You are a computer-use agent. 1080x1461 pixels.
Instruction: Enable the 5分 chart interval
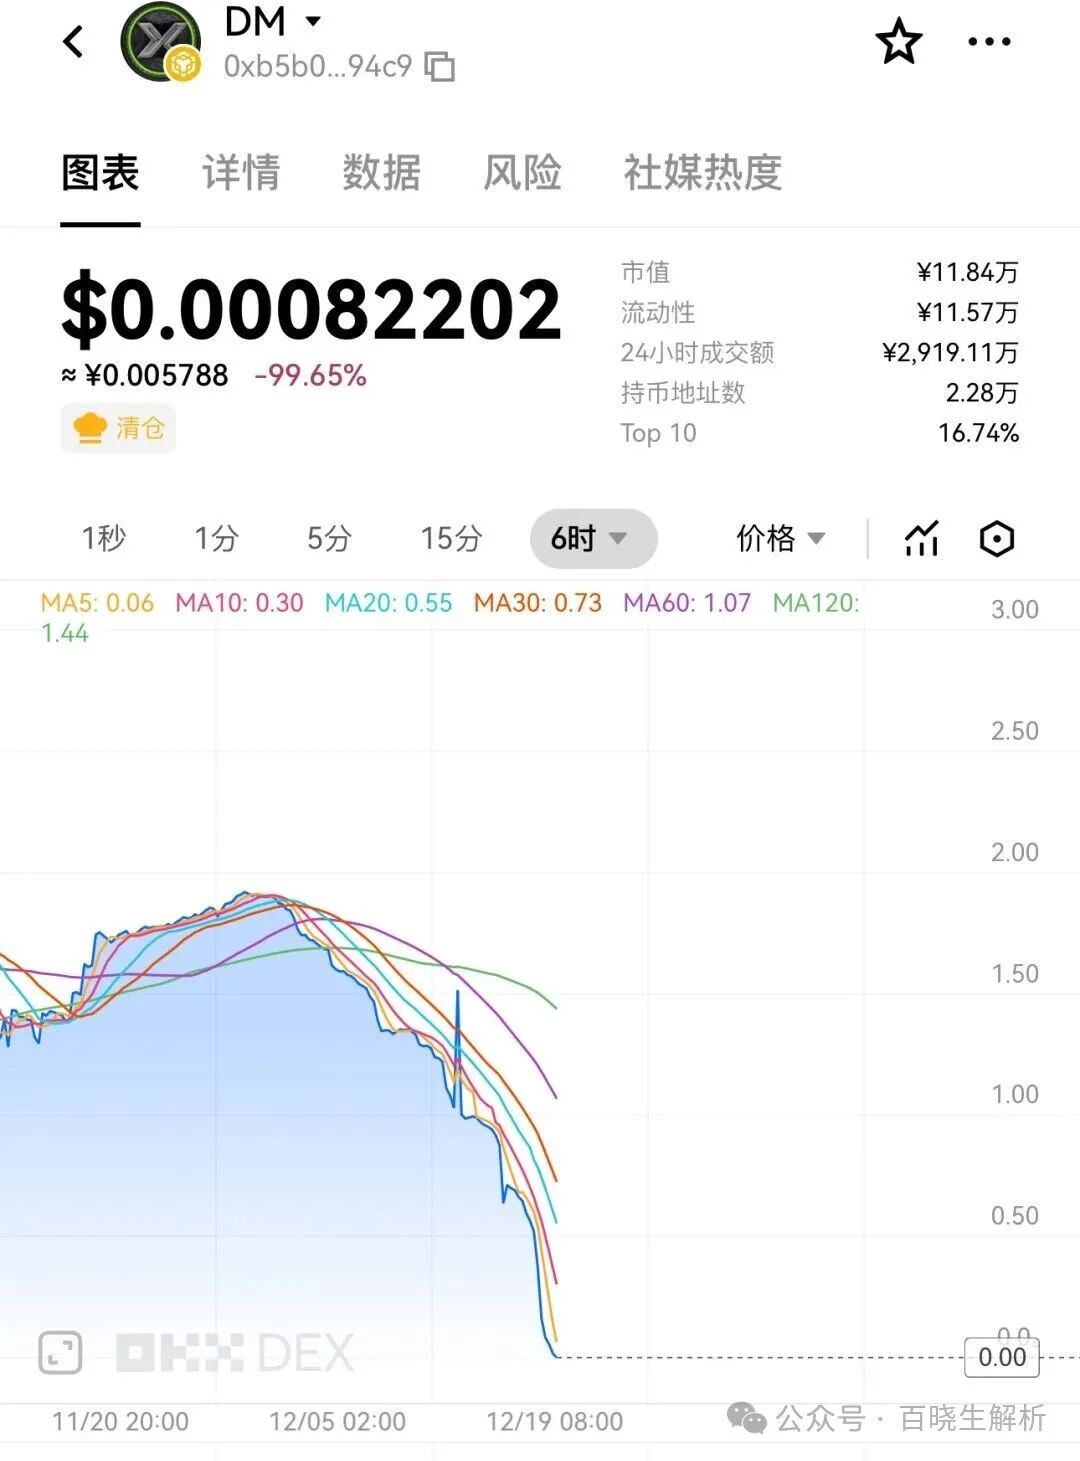coord(327,538)
